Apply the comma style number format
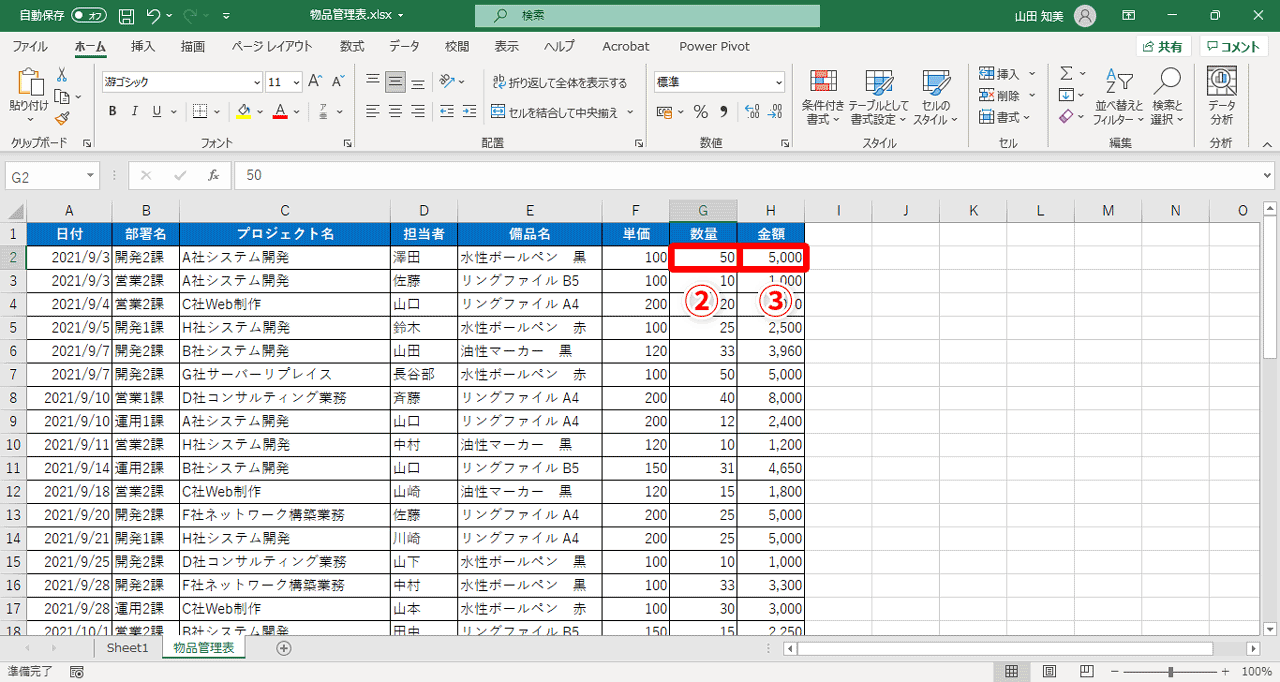The height and width of the screenshot is (682, 1280). pos(722,113)
